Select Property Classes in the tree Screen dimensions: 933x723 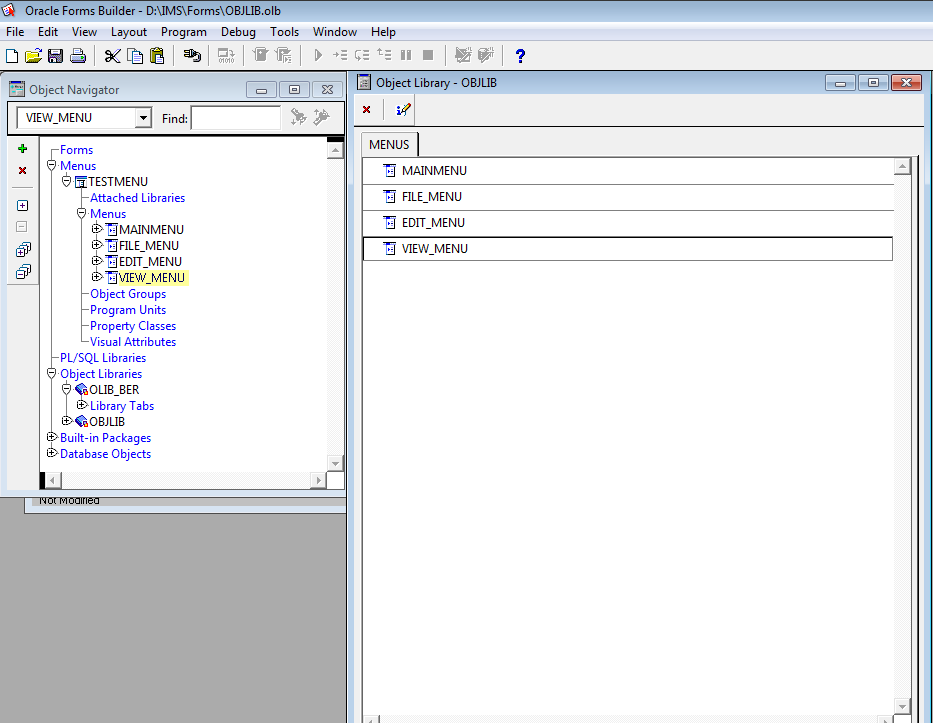point(133,326)
